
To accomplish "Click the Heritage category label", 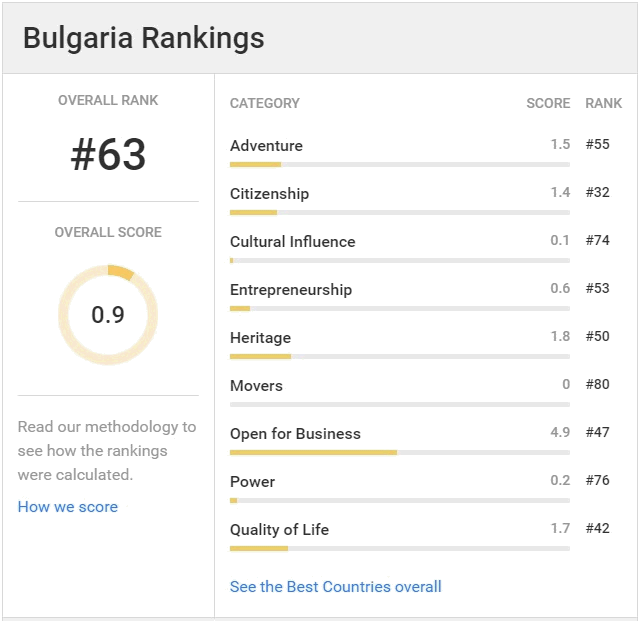I will pos(260,338).
